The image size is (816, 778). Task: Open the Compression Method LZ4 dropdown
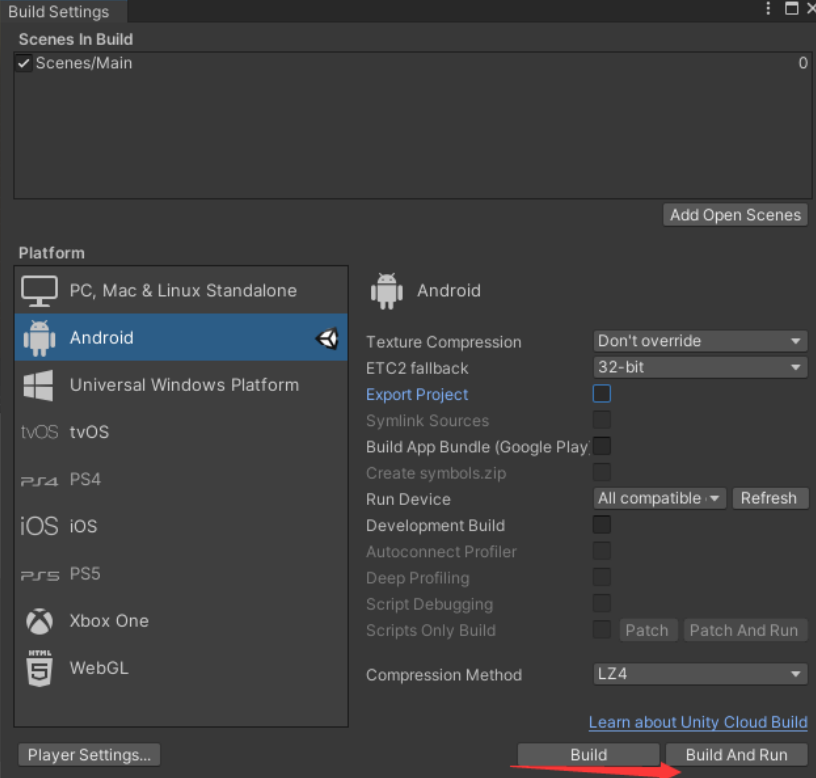click(700, 674)
